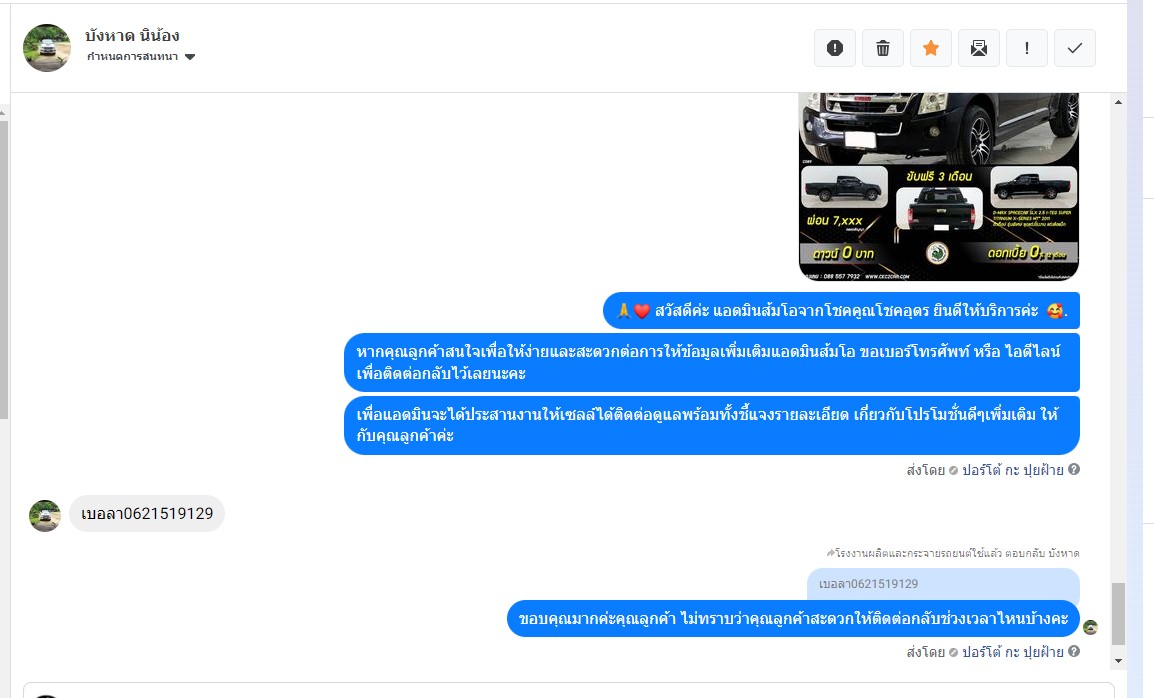Open บังหาด นิน้อง profile picture in header
Screen dimensions: 1154x698
tap(47, 48)
